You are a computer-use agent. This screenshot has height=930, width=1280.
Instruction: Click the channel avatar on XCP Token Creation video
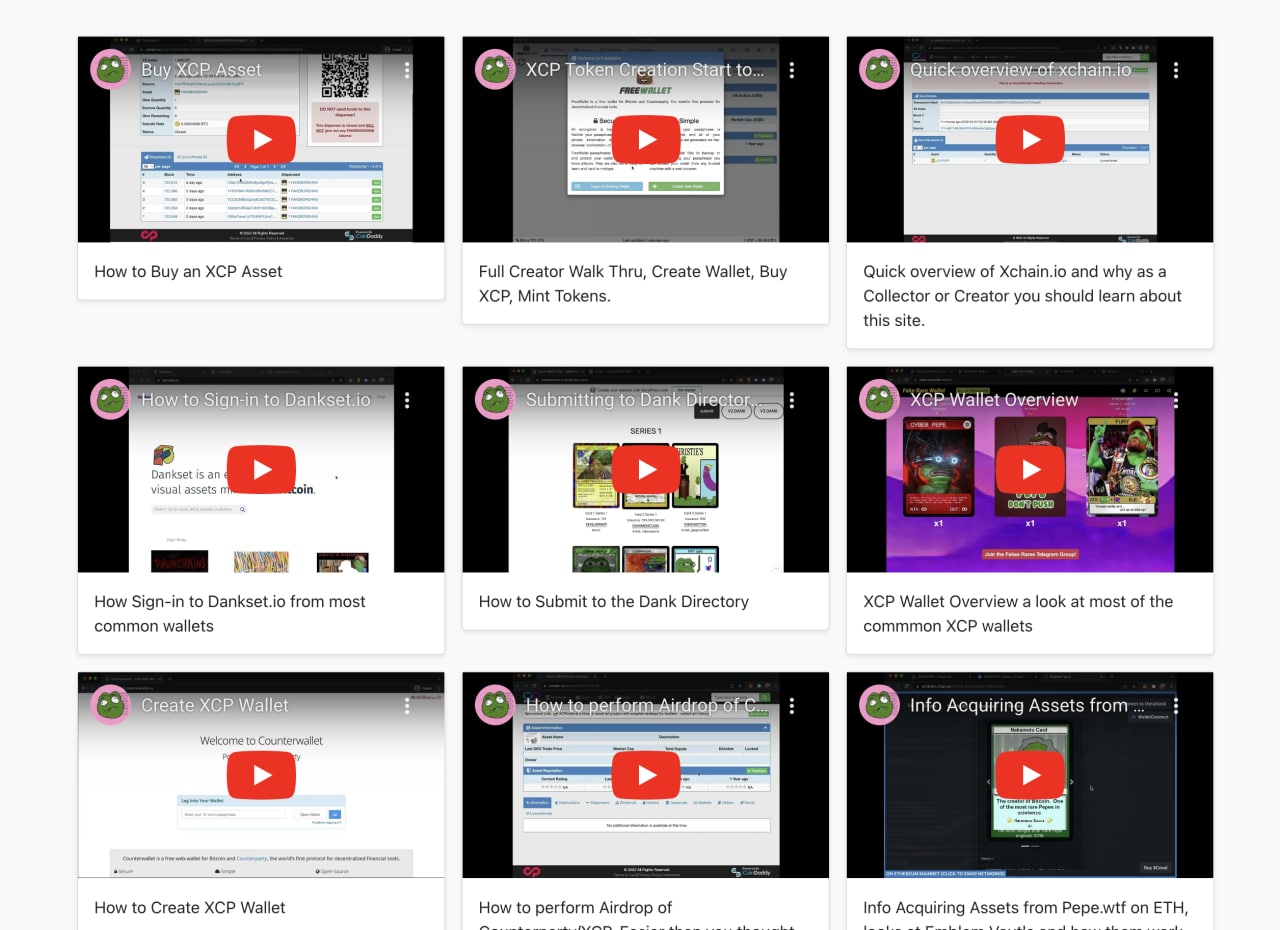495,69
